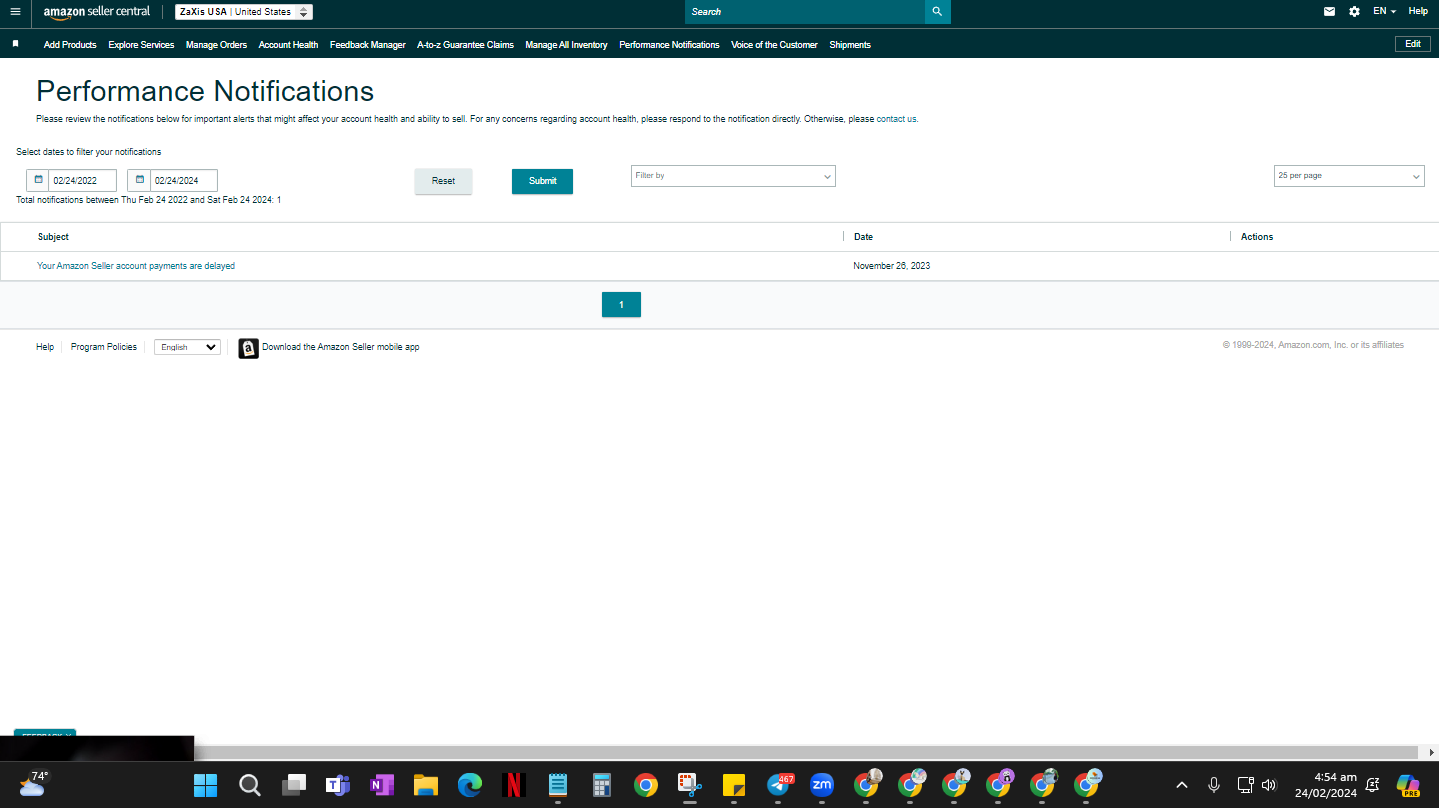Open the Windows Start menu
The image size is (1439, 808).
[x=205, y=785]
